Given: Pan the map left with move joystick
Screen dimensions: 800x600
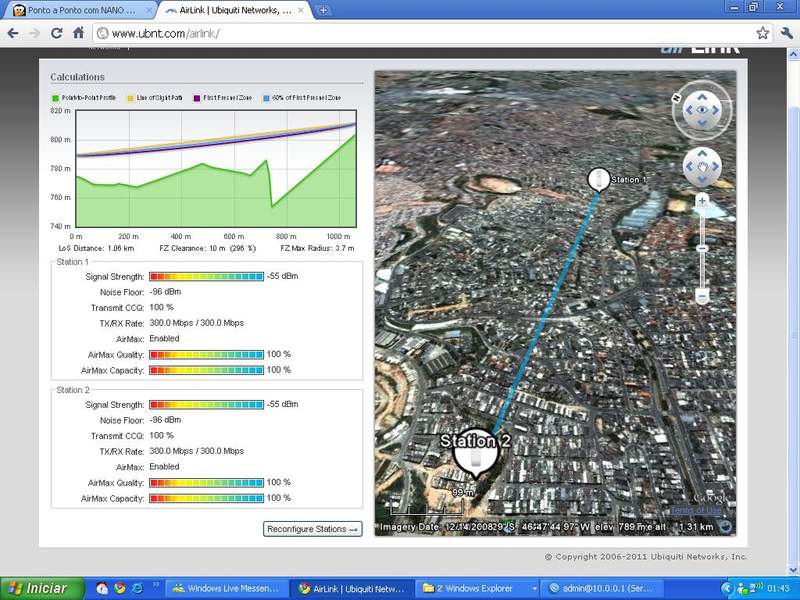Looking at the screenshot, I should click(689, 166).
